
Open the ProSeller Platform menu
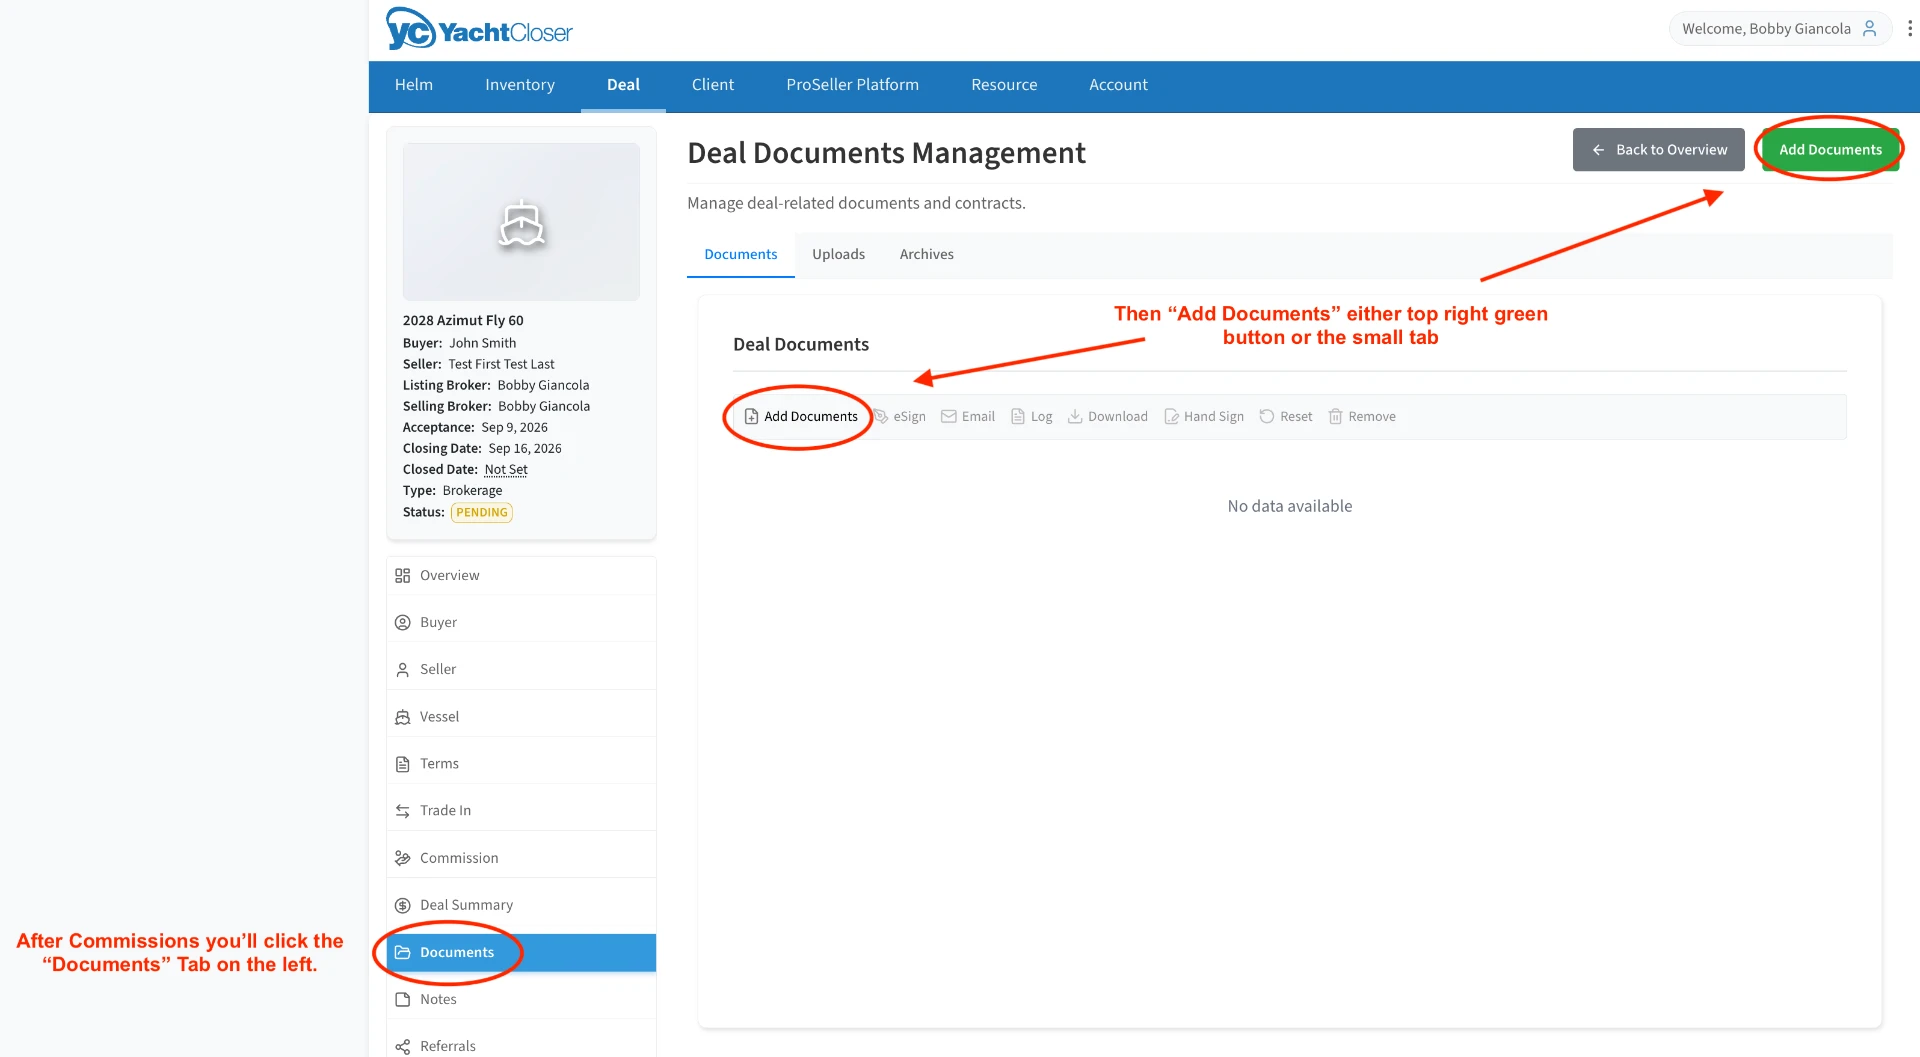click(x=853, y=85)
